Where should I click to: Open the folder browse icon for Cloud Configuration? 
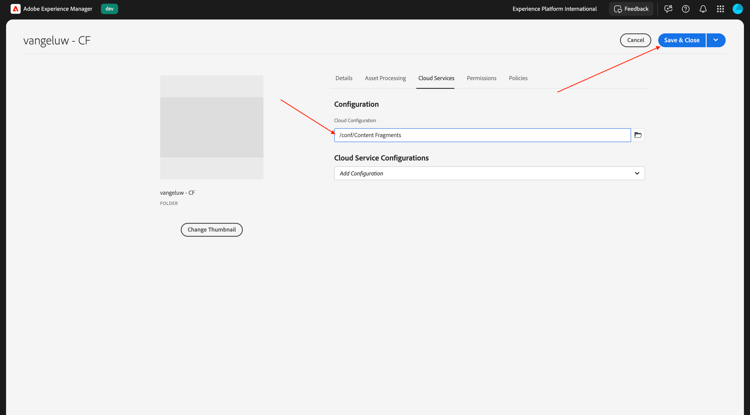(638, 135)
